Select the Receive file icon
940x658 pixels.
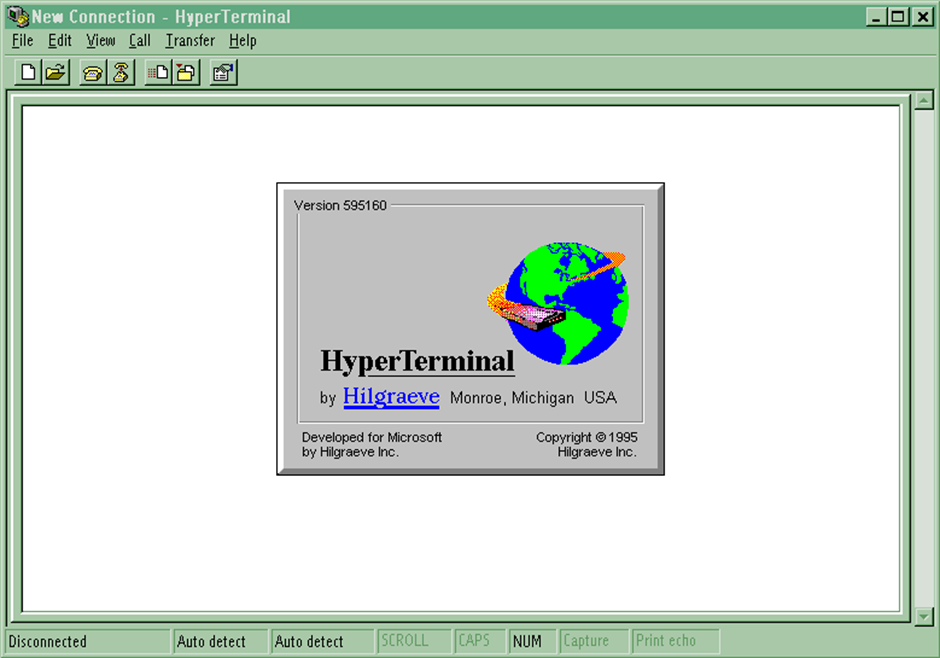tap(184, 71)
